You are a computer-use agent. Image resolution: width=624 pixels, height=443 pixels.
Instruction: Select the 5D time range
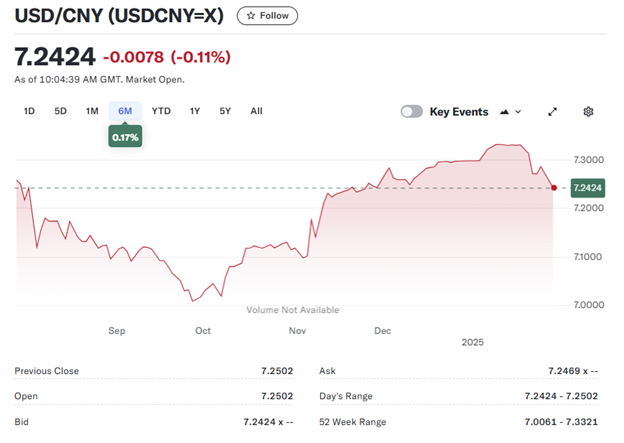coord(60,111)
